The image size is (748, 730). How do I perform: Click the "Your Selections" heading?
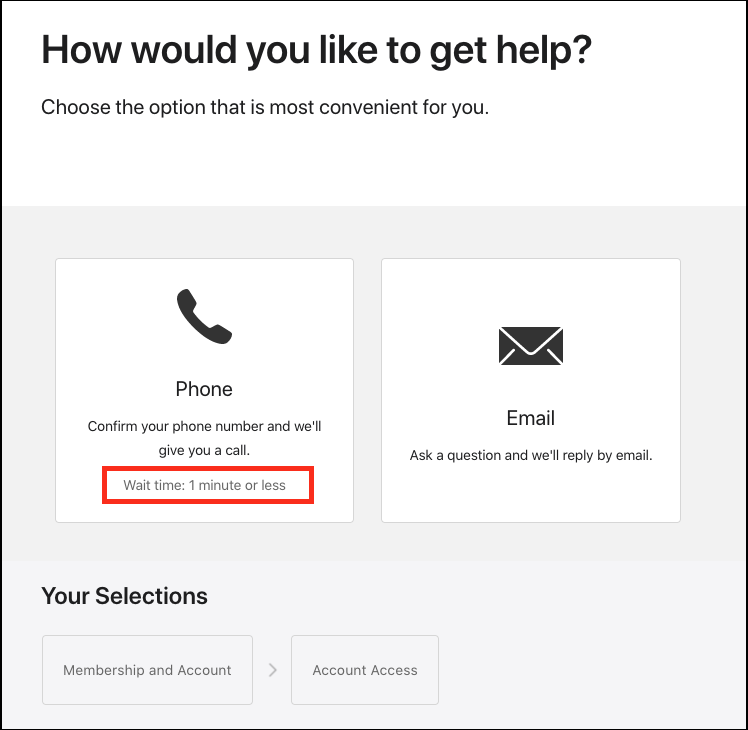pyautogui.click(x=124, y=596)
